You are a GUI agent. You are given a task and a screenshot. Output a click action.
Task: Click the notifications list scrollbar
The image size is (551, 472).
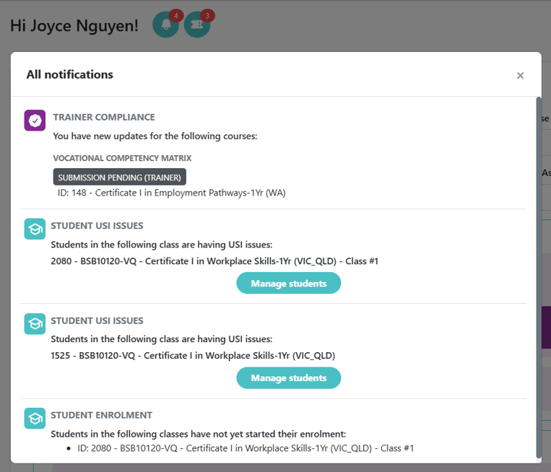coord(539,278)
